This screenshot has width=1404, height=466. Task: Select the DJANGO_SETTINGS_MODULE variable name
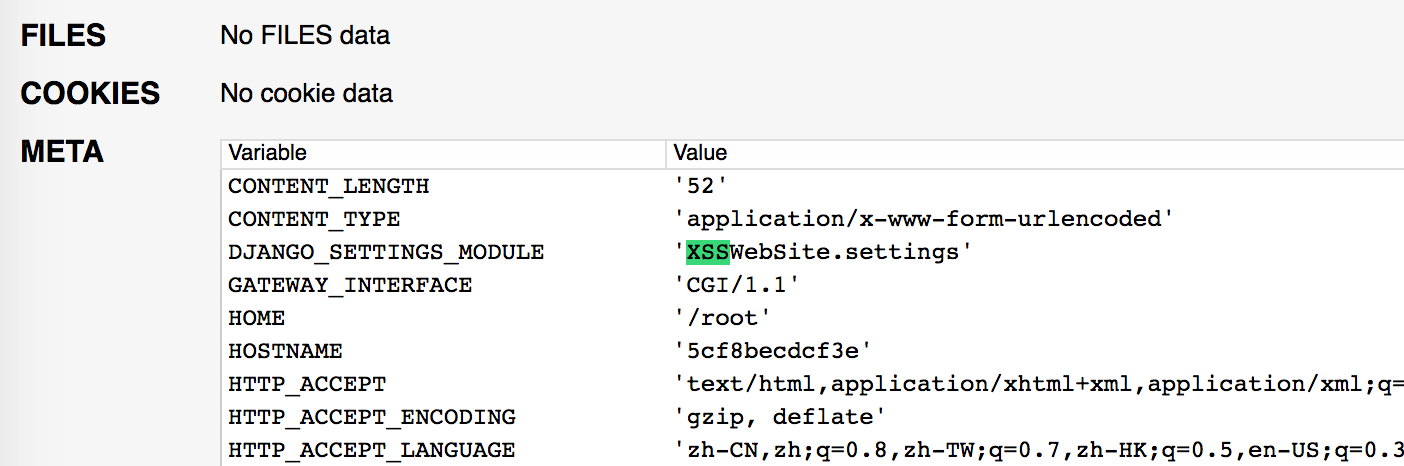pos(386,252)
